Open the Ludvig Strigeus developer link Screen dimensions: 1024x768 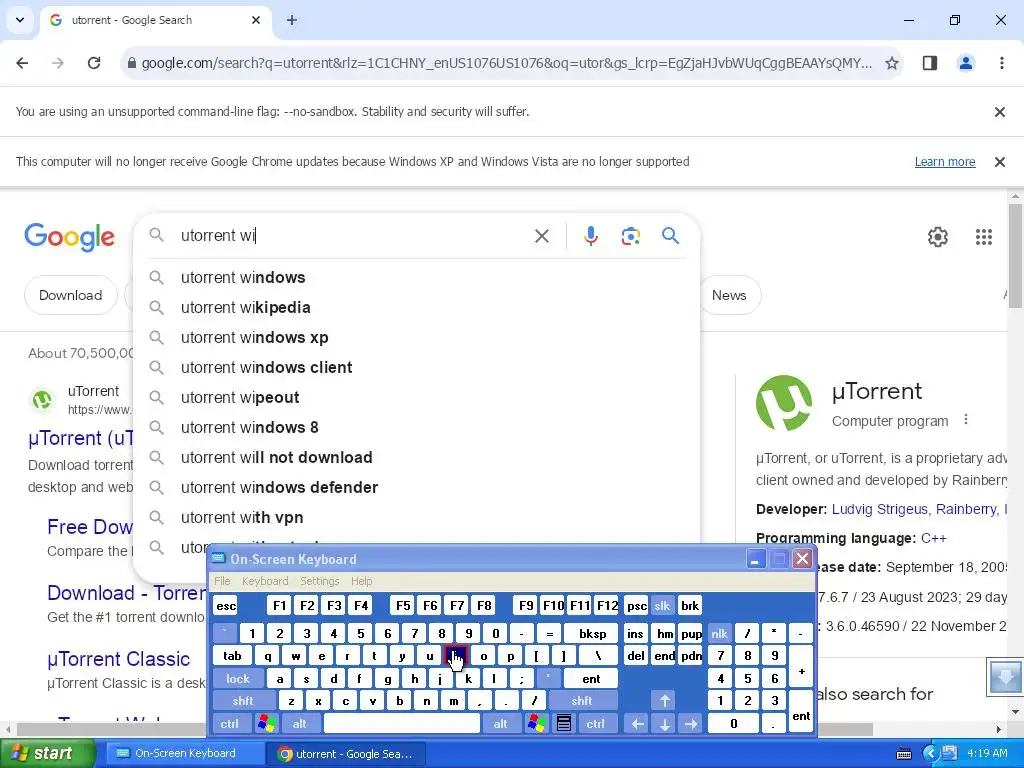coord(879,509)
